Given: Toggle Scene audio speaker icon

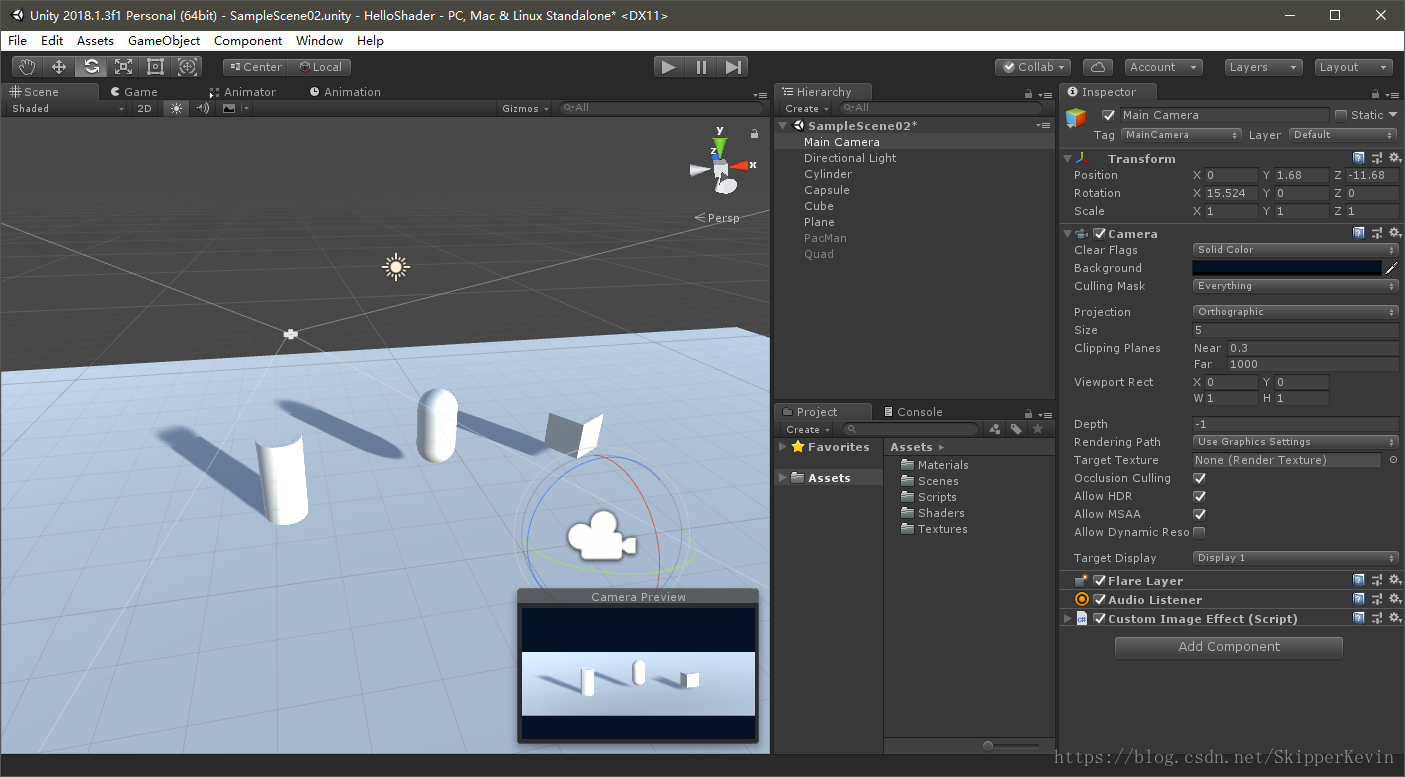Looking at the screenshot, I should 203,108.
